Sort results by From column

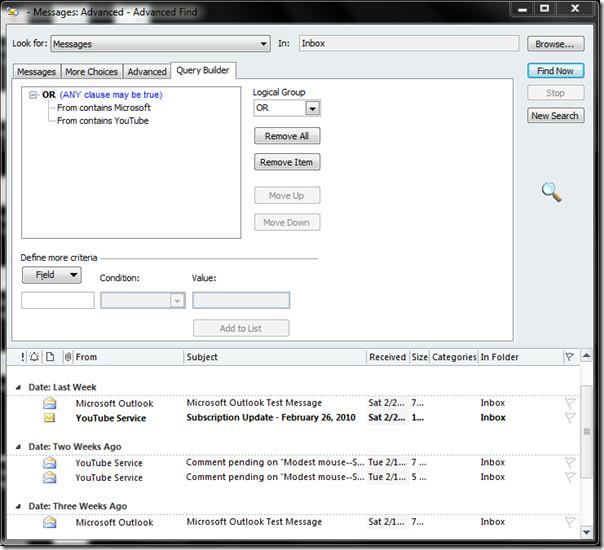coord(128,357)
